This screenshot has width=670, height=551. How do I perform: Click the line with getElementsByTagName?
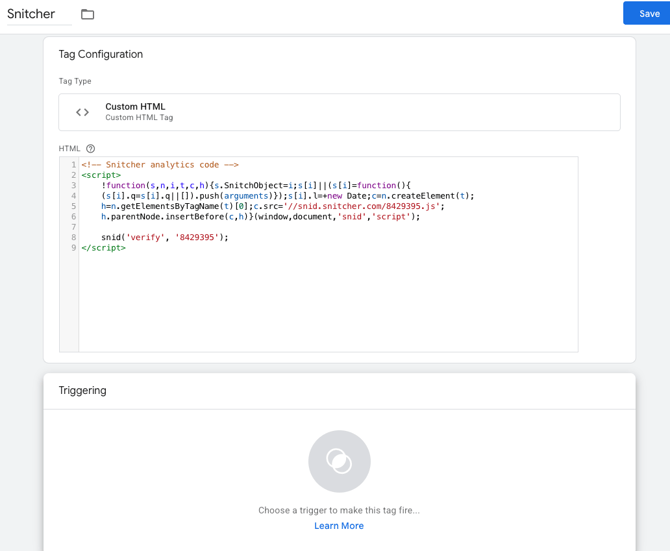(x=272, y=206)
